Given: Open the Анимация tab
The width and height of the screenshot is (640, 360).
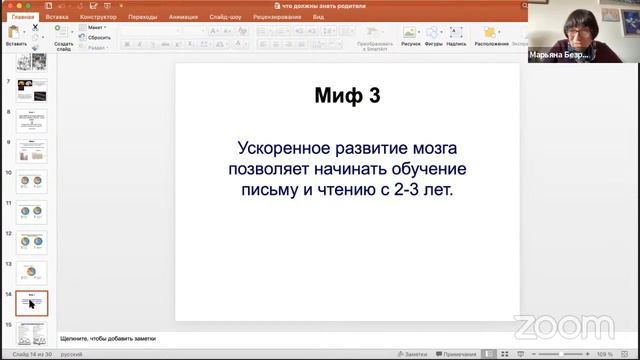Looking at the screenshot, I should [183, 17].
